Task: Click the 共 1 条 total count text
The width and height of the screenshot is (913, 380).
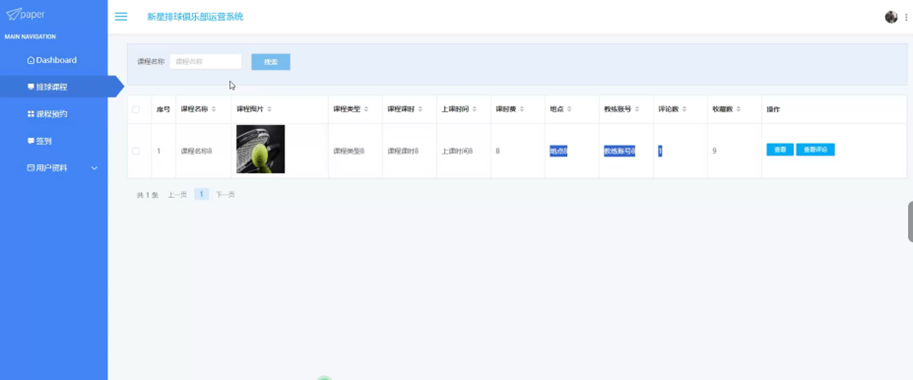Action: coord(147,195)
